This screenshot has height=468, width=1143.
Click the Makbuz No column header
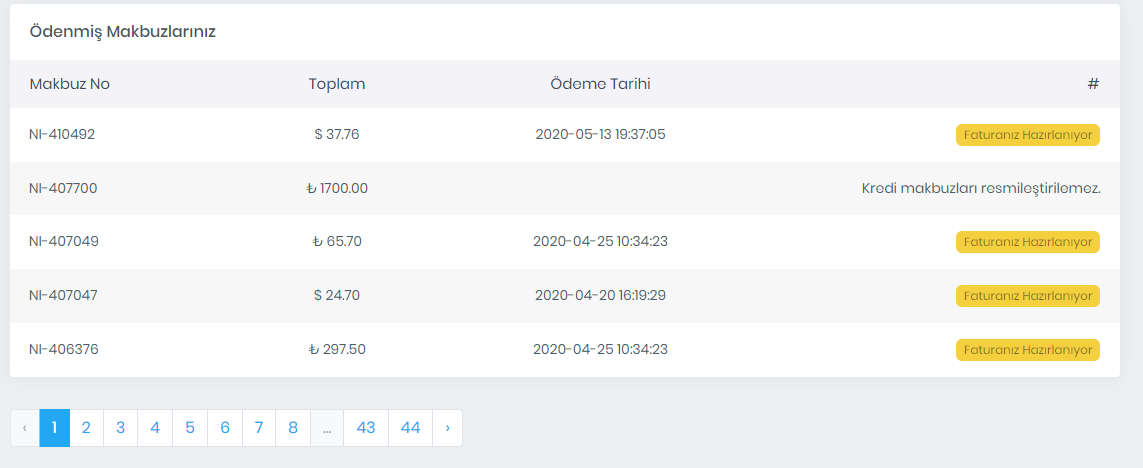coord(70,84)
